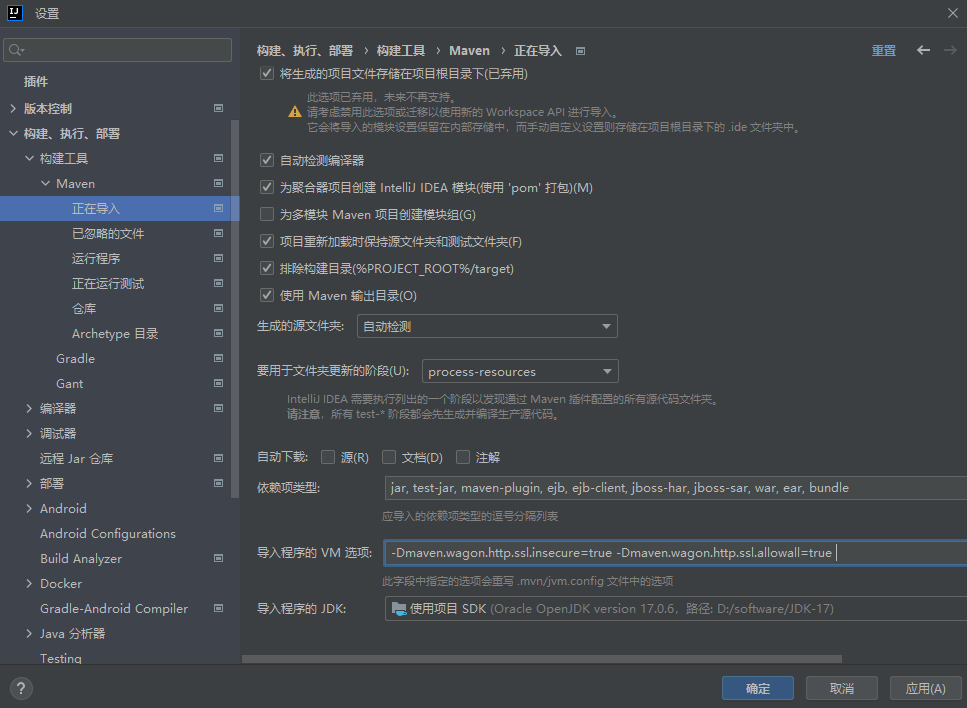Click project-level icon on 远程 Jar 仓库 row
This screenshot has height=708, width=967.
[x=218, y=458]
